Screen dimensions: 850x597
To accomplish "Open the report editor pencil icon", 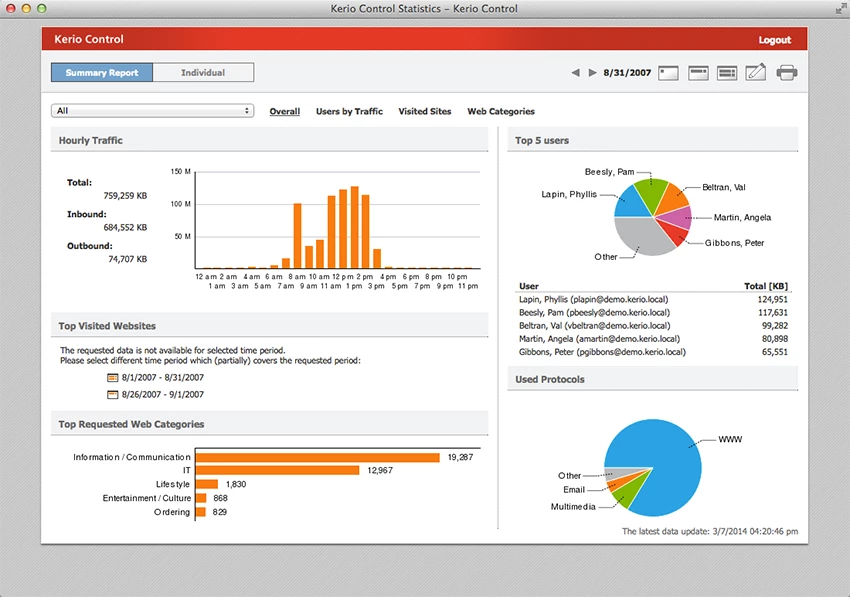I will coord(756,72).
